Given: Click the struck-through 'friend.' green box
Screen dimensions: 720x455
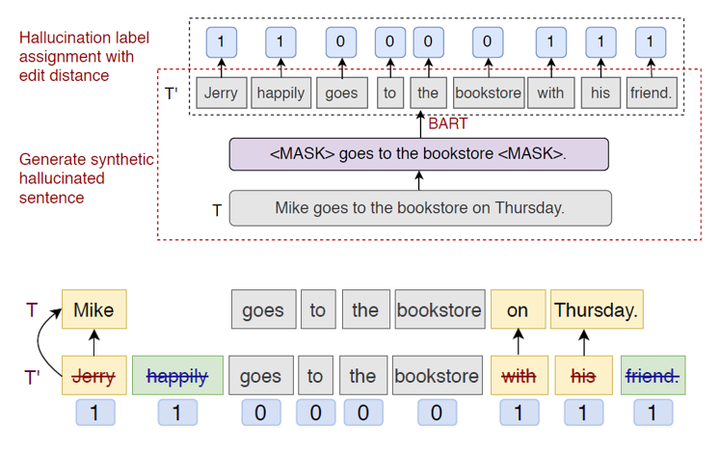Looking at the screenshot, I should (x=653, y=375).
